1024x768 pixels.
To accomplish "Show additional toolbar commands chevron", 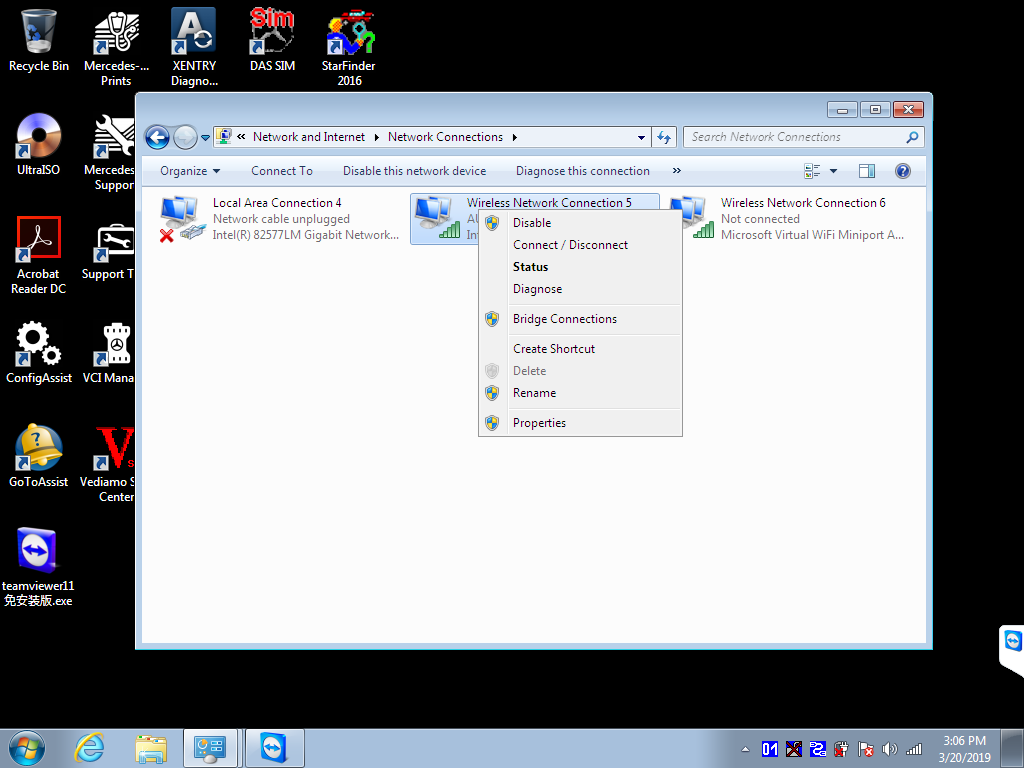I will (x=677, y=170).
